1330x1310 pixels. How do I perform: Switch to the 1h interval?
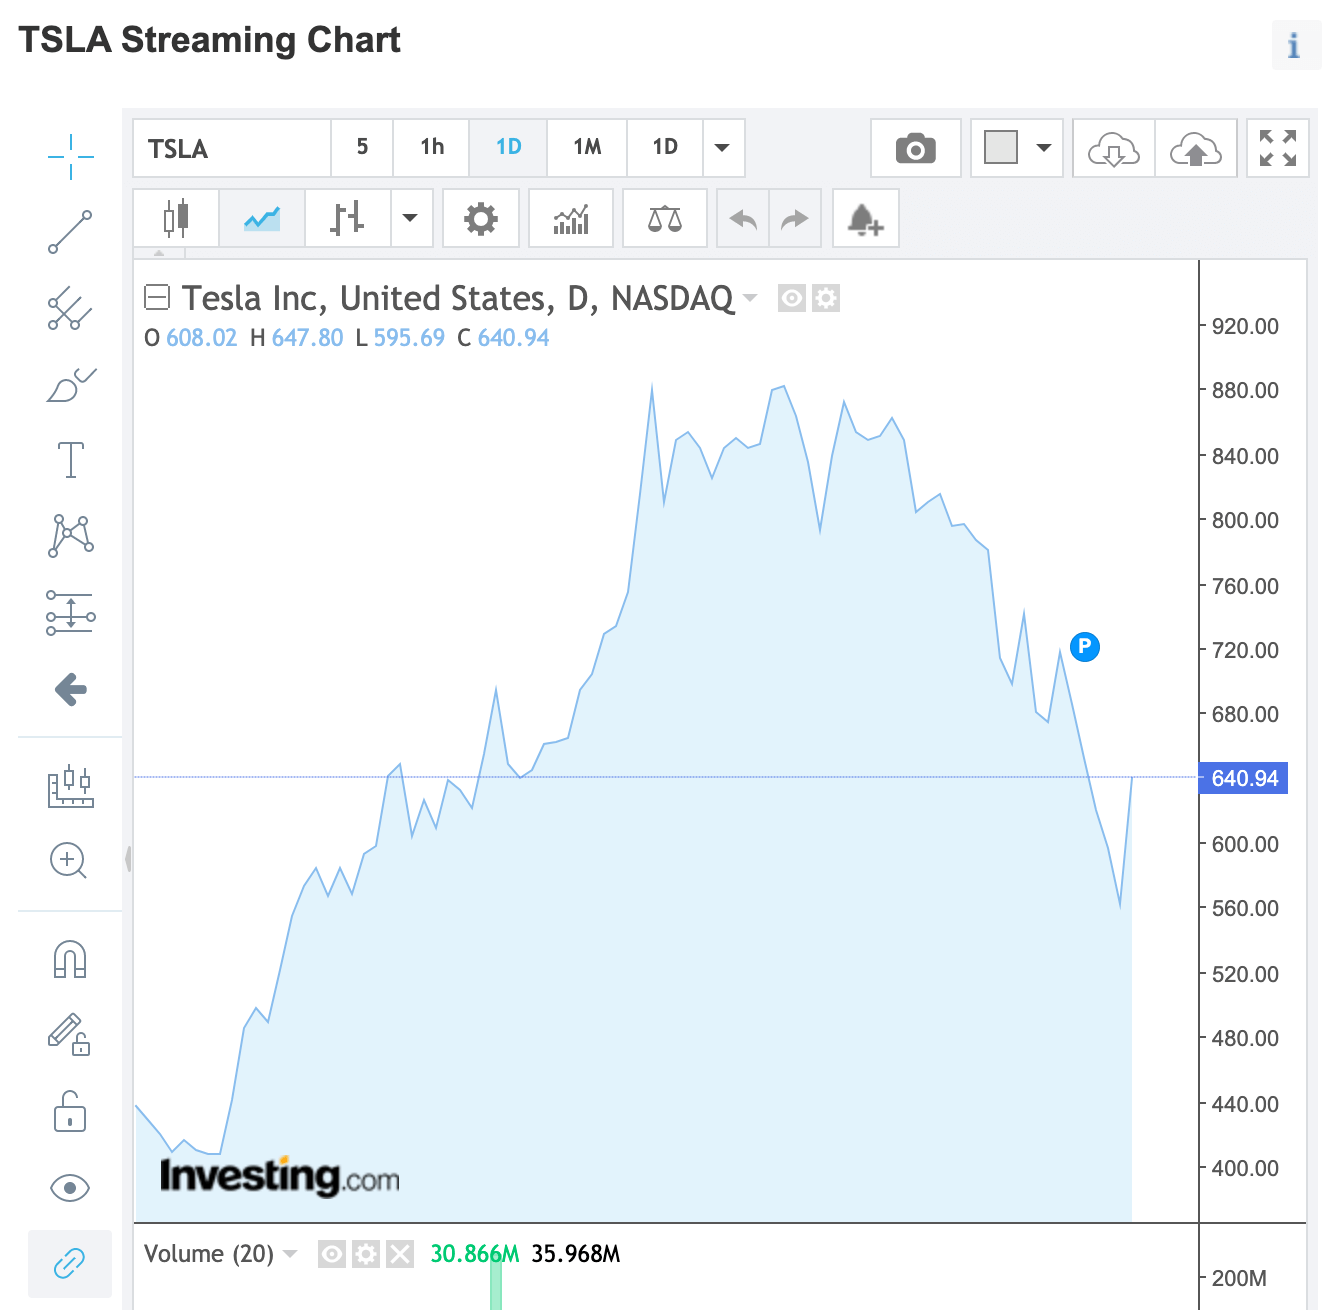tap(432, 148)
